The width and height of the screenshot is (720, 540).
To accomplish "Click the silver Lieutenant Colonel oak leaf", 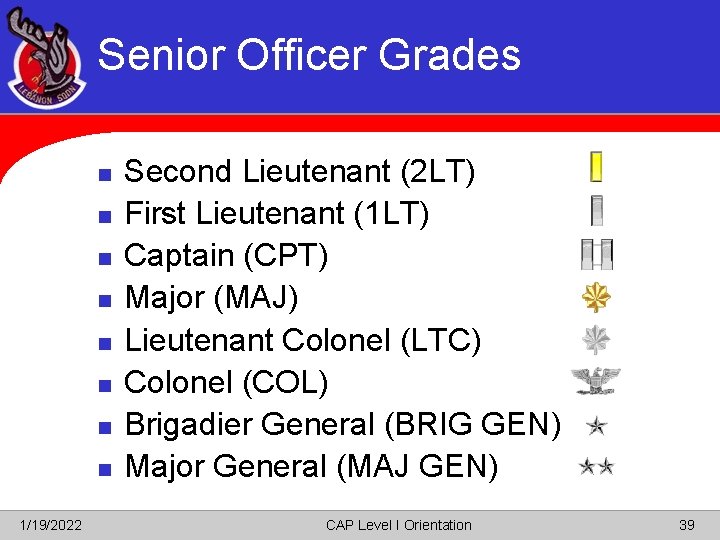I will click(597, 340).
